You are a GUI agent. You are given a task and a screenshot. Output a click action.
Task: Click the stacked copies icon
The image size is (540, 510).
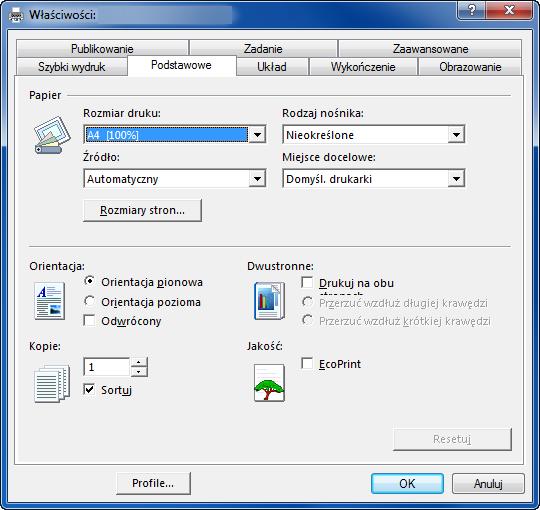click(52, 383)
